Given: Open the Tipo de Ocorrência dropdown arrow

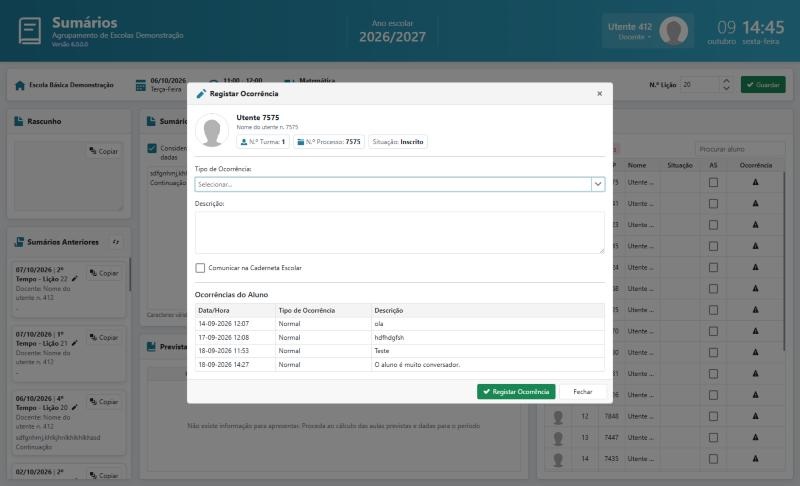Looking at the screenshot, I should (x=598, y=184).
